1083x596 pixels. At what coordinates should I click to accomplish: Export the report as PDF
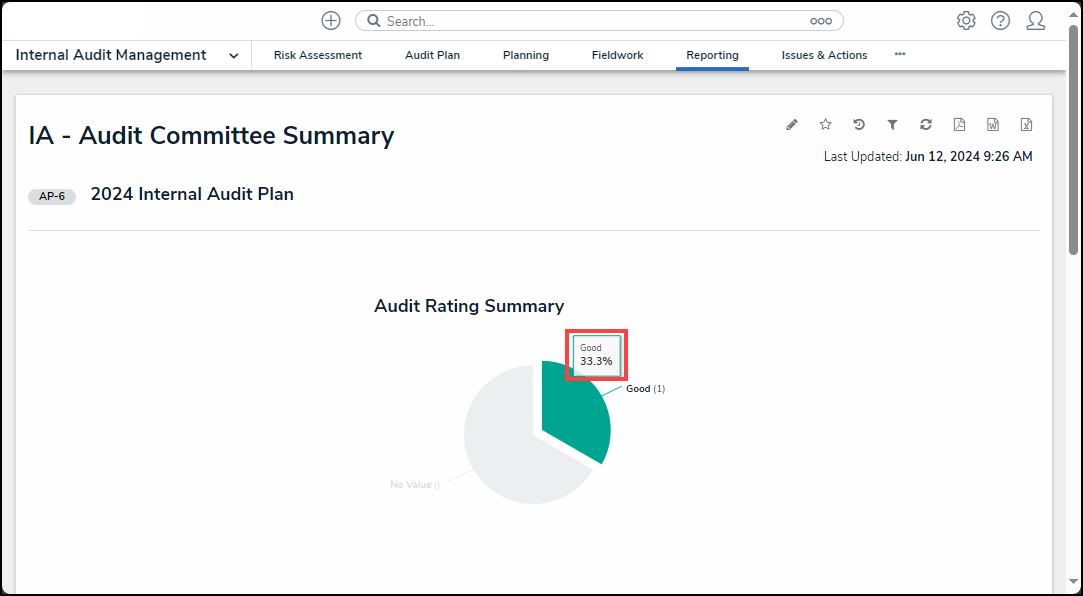959,125
